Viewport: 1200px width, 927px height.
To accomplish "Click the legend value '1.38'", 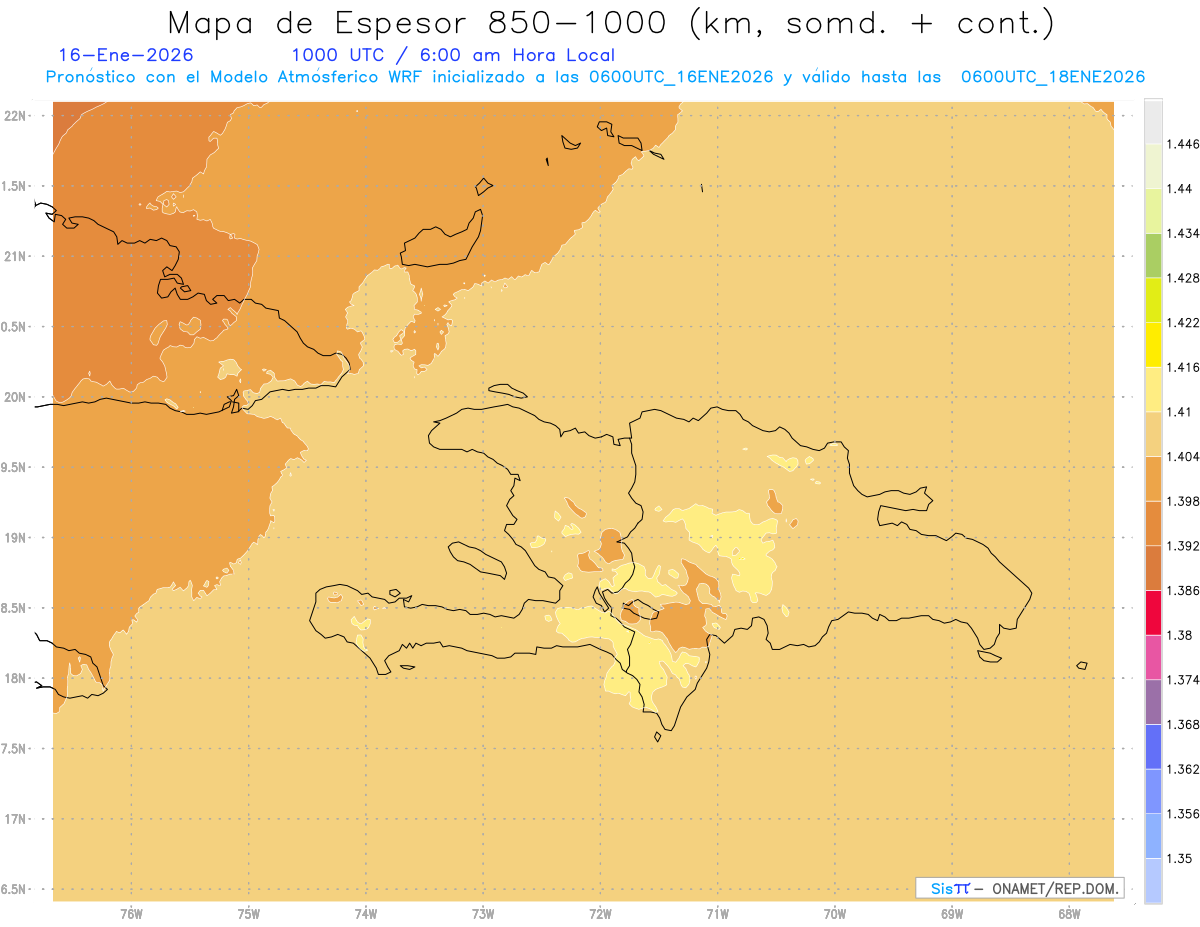I will [x=1180, y=635].
